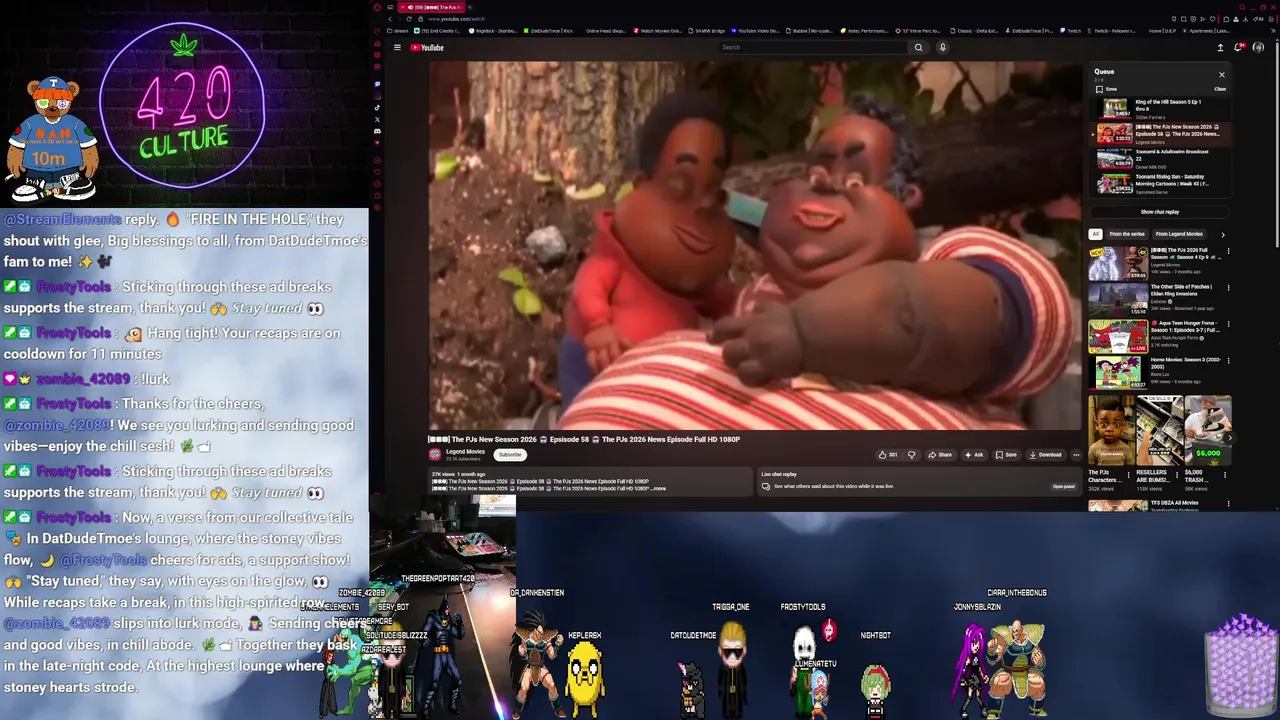Open more actions ellipsis beside Download

(x=1076, y=455)
